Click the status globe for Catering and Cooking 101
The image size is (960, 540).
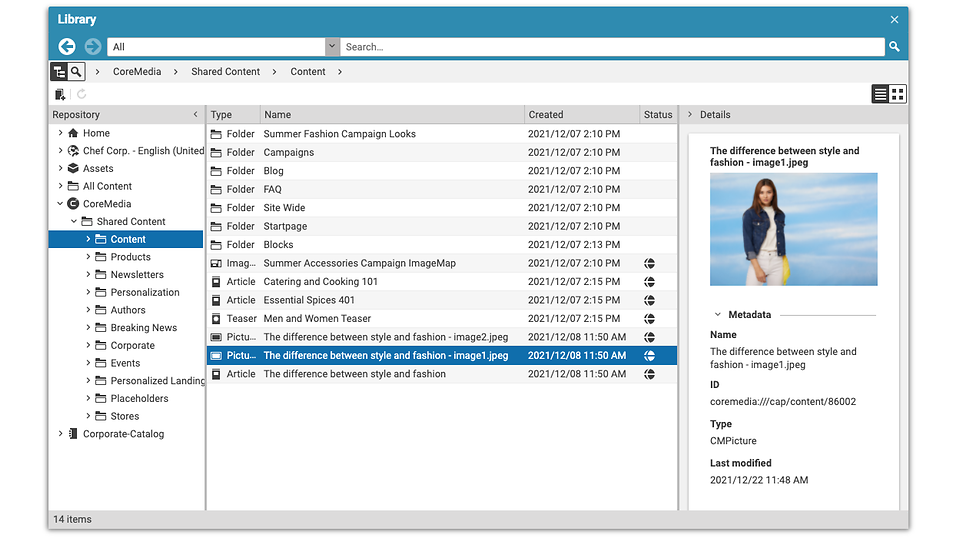point(650,282)
